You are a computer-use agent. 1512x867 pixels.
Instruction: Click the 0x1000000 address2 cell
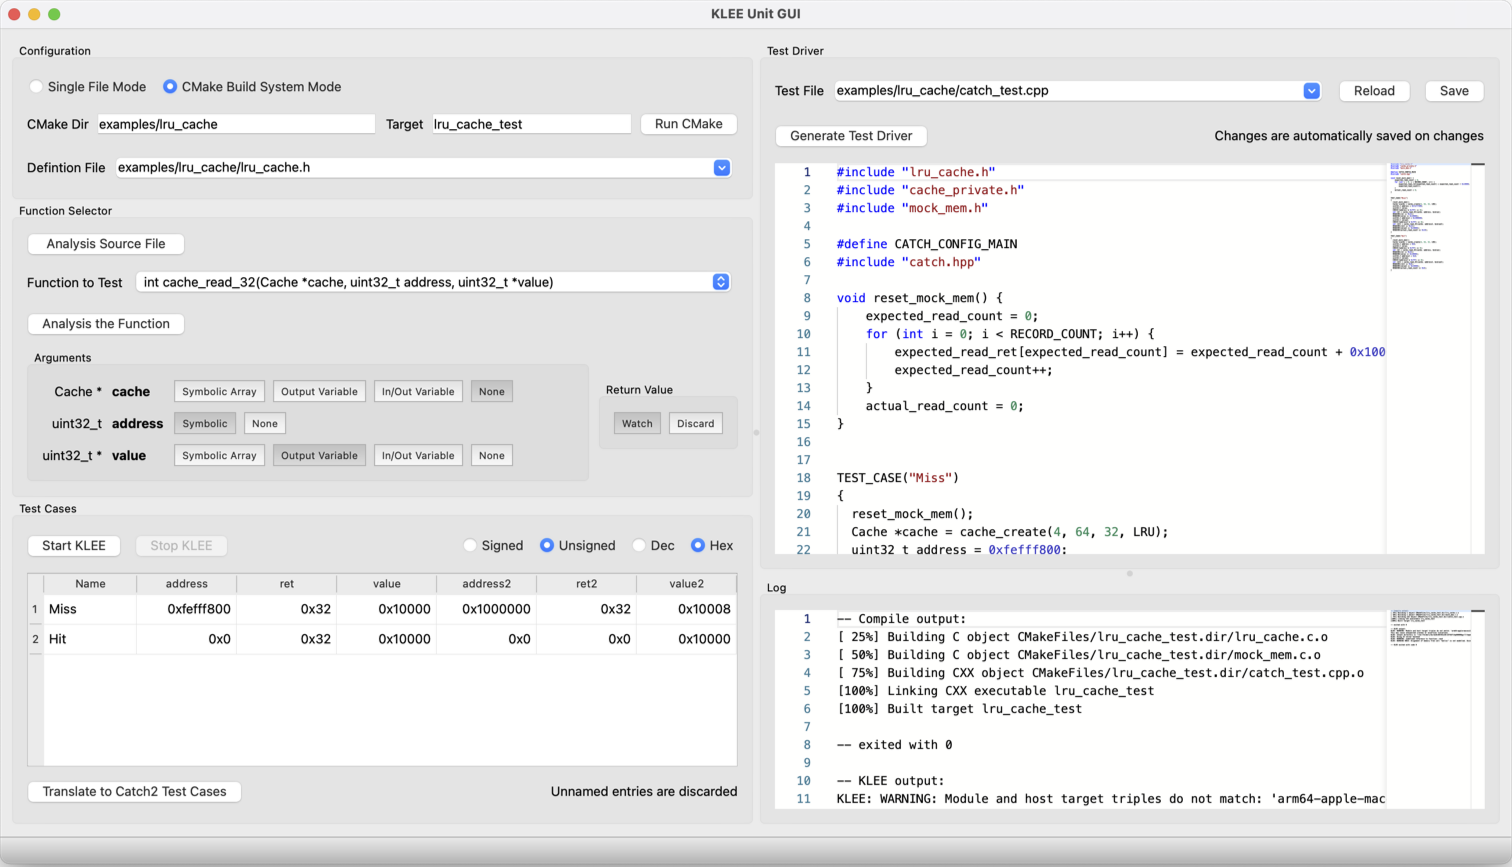tap(487, 609)
